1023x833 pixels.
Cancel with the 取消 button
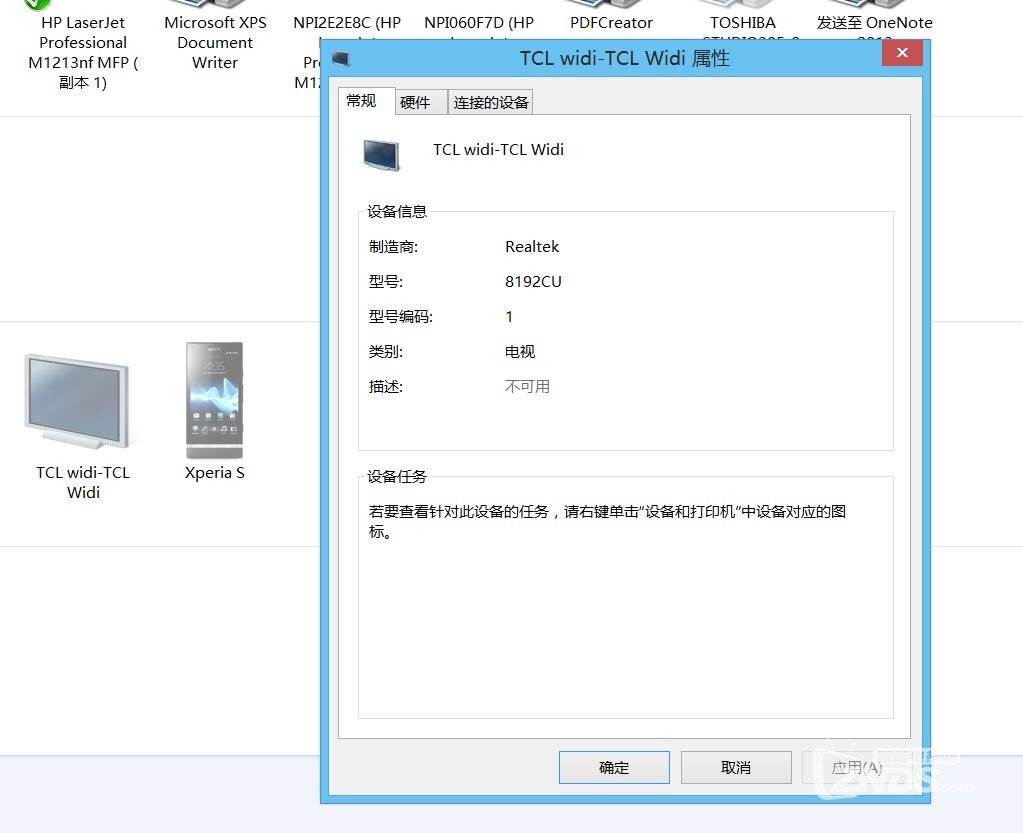click(x=736, y=767)
